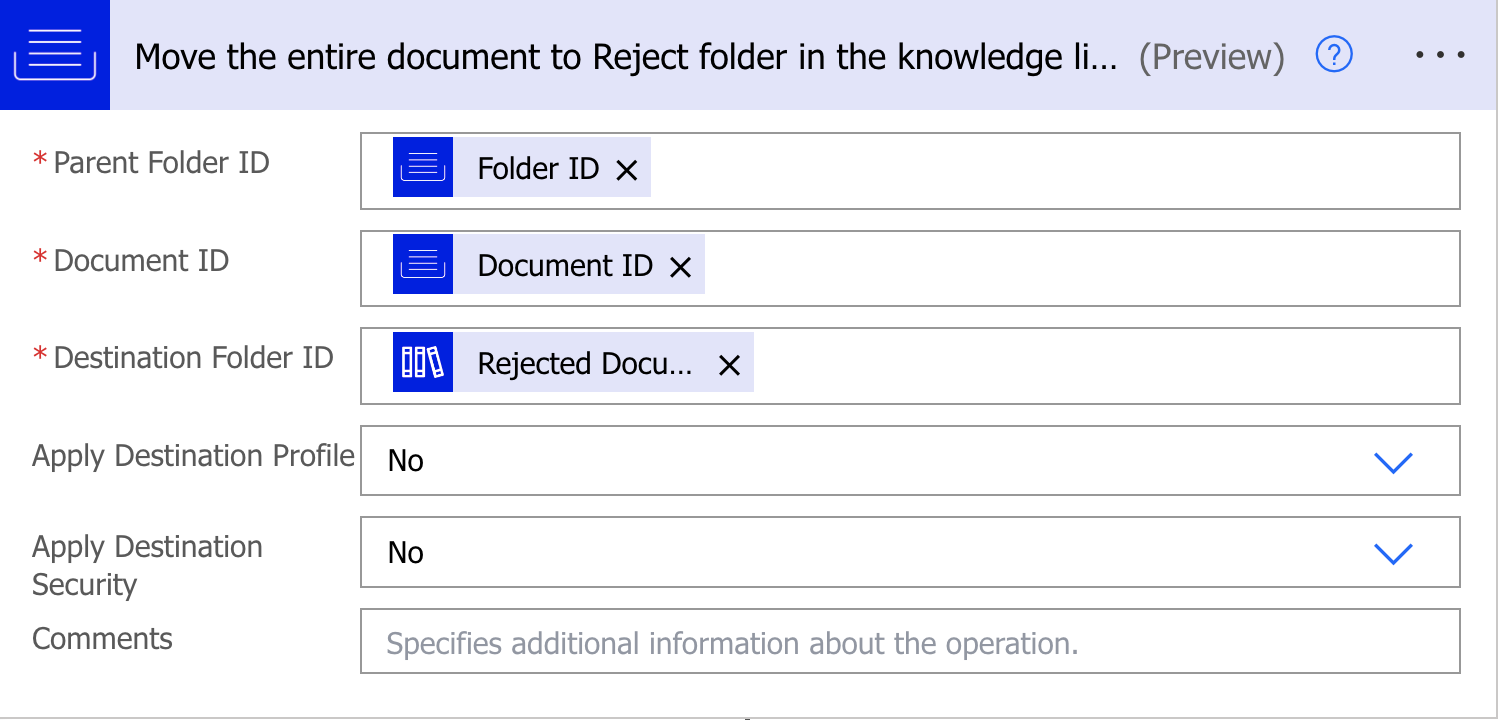Remove the Folder ID token

627,170
